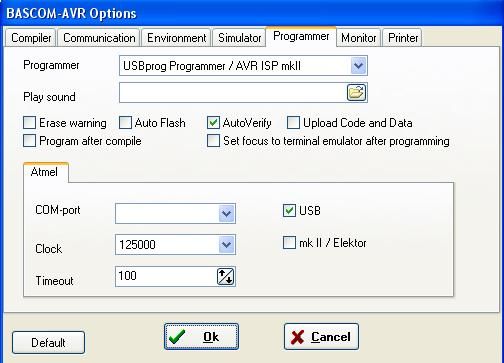Enable Set focus to terminal emulator option

(213, 141)
